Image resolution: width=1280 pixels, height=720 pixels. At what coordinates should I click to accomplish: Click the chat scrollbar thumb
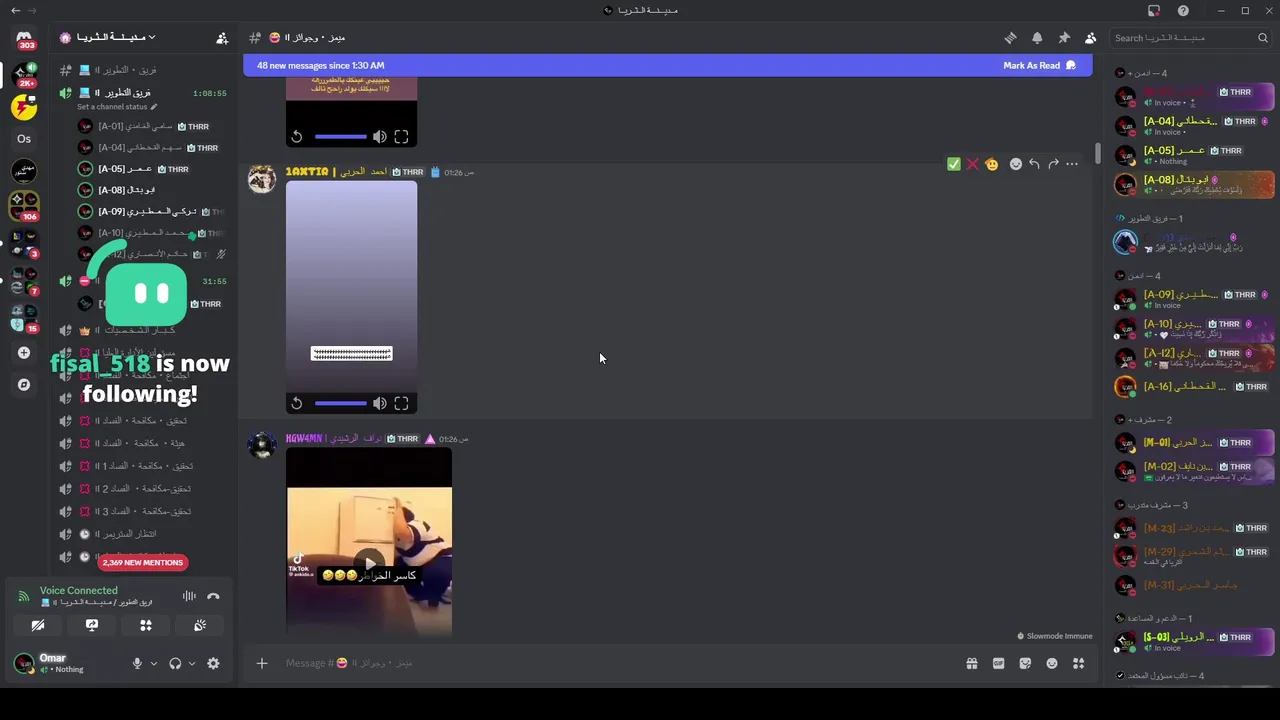(x=1097, y=154)
